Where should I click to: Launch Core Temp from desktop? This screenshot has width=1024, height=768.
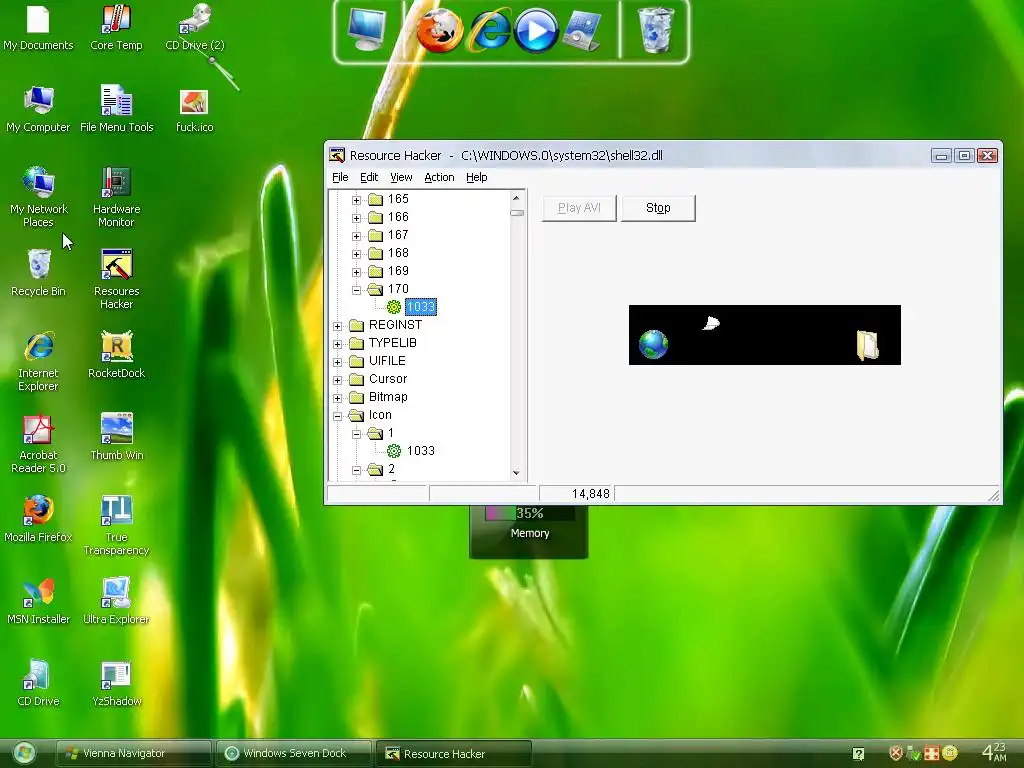pyautogui.click(x=116, y=27)
